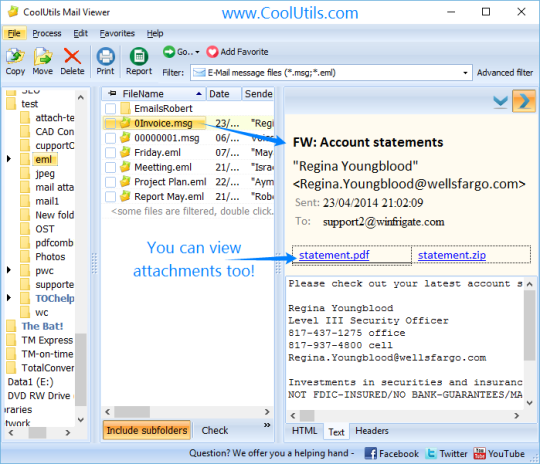Click the Friday.eml file icon
This screenshot has width=540, height=464.
click(x=125, y=152)
